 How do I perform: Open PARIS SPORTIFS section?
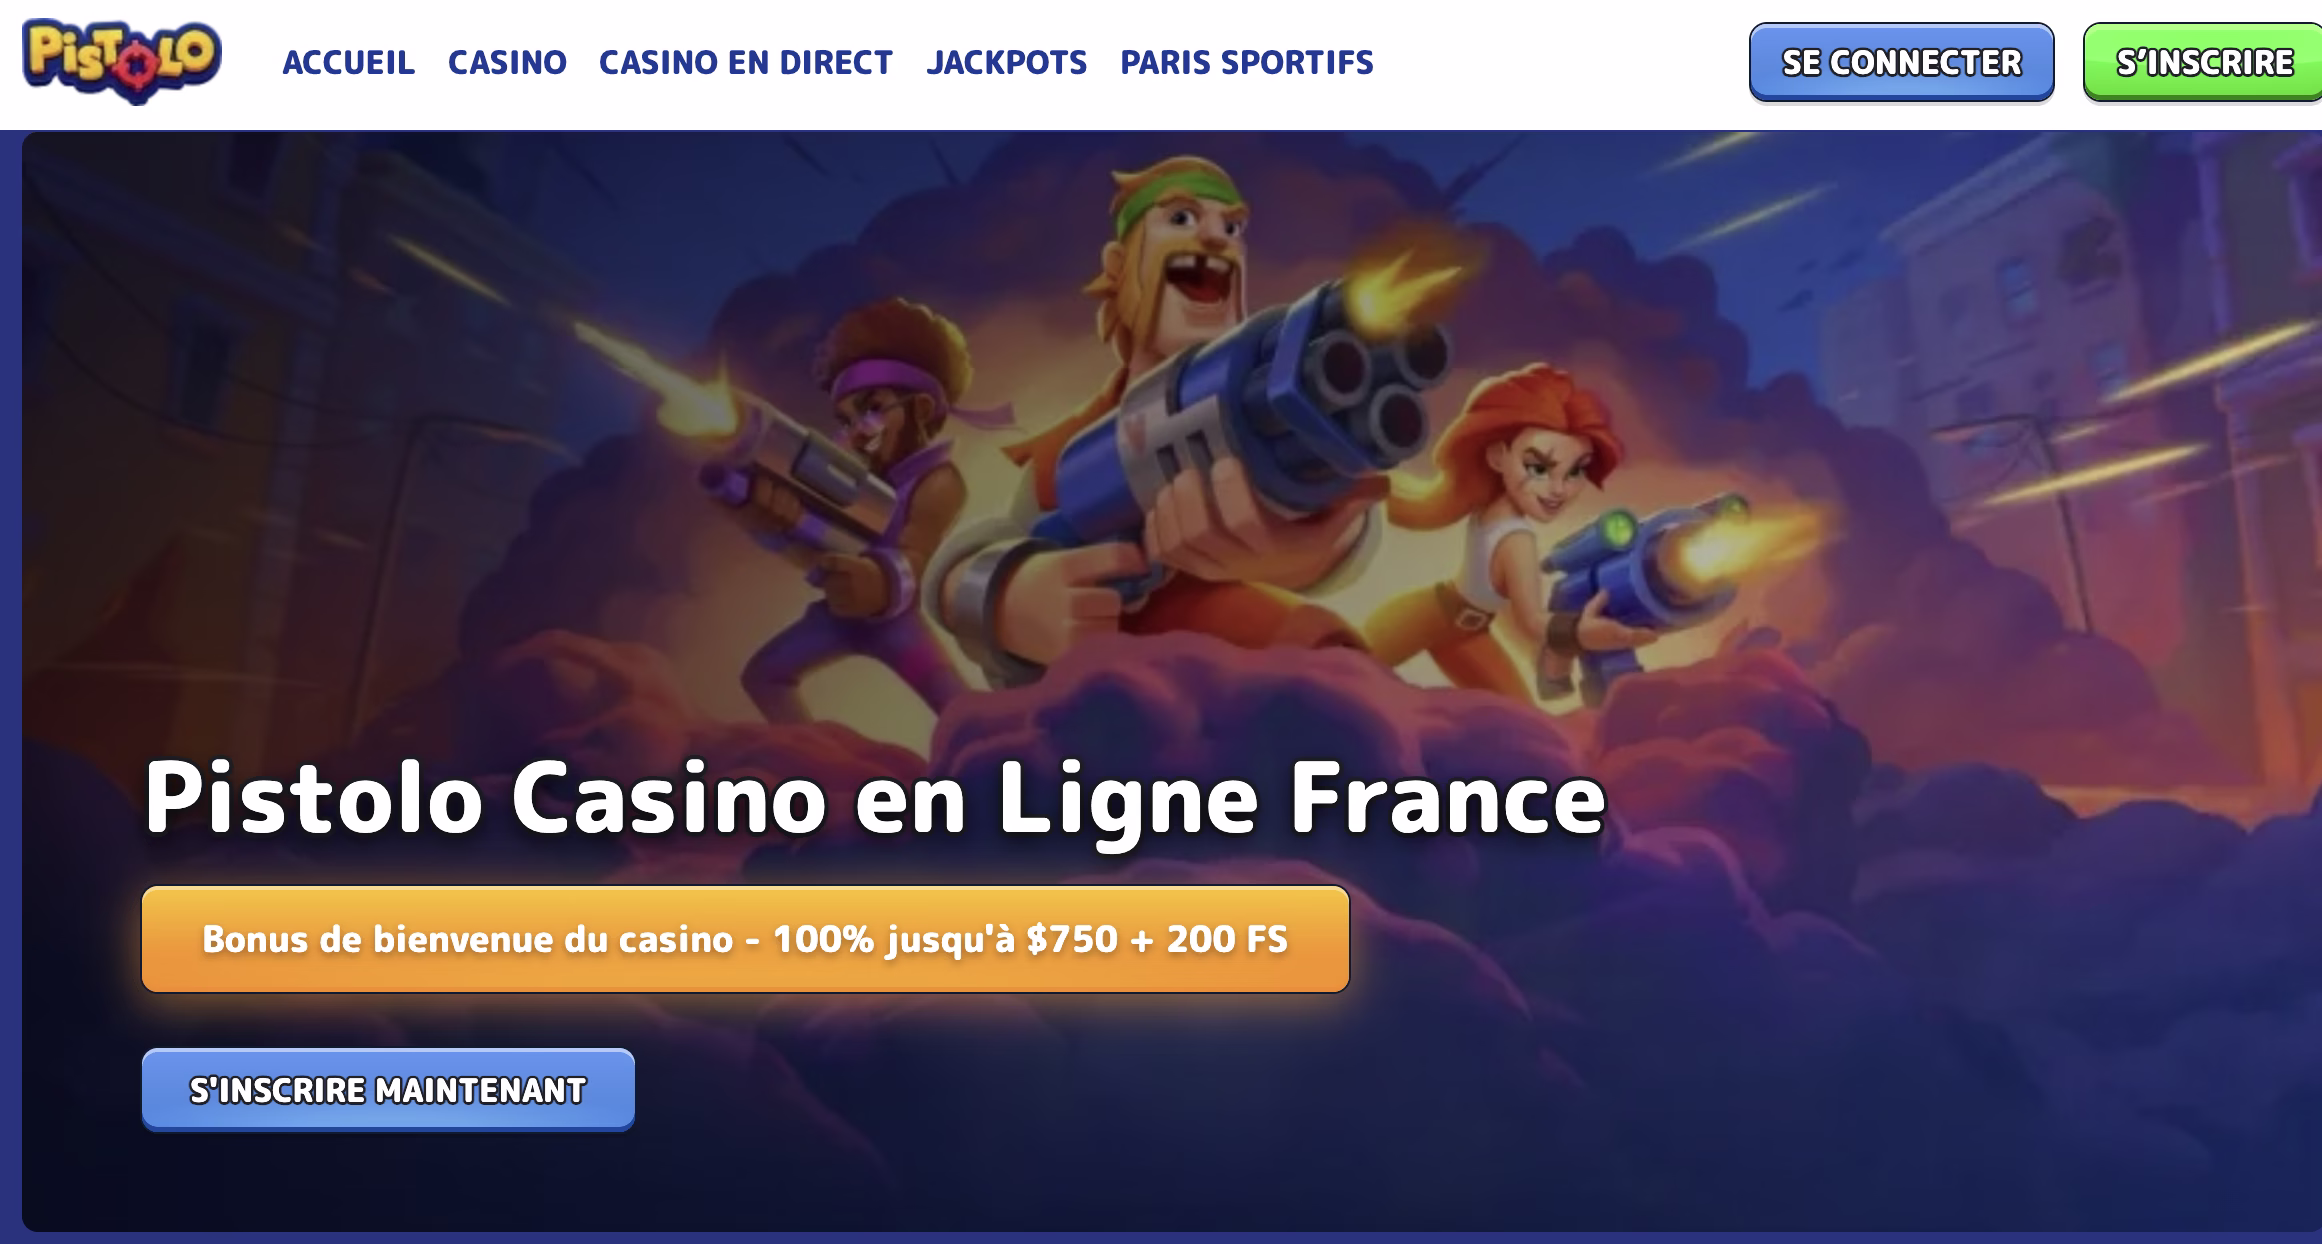click(x=1247, y=63)
